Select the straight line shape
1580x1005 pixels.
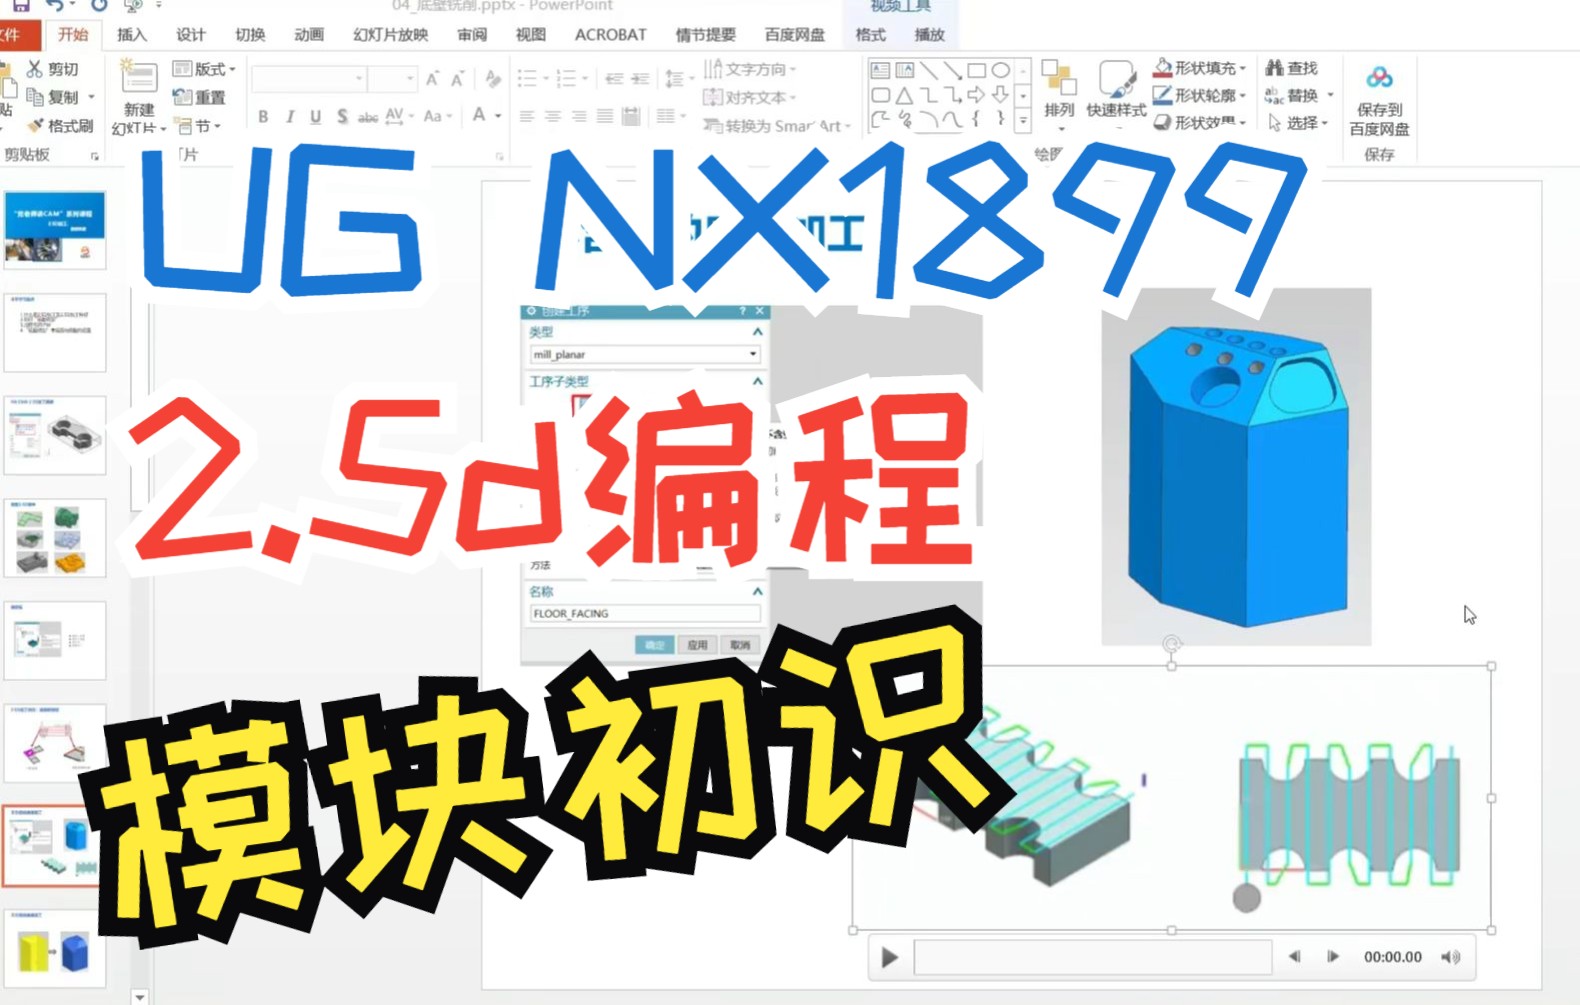[929, 70]
